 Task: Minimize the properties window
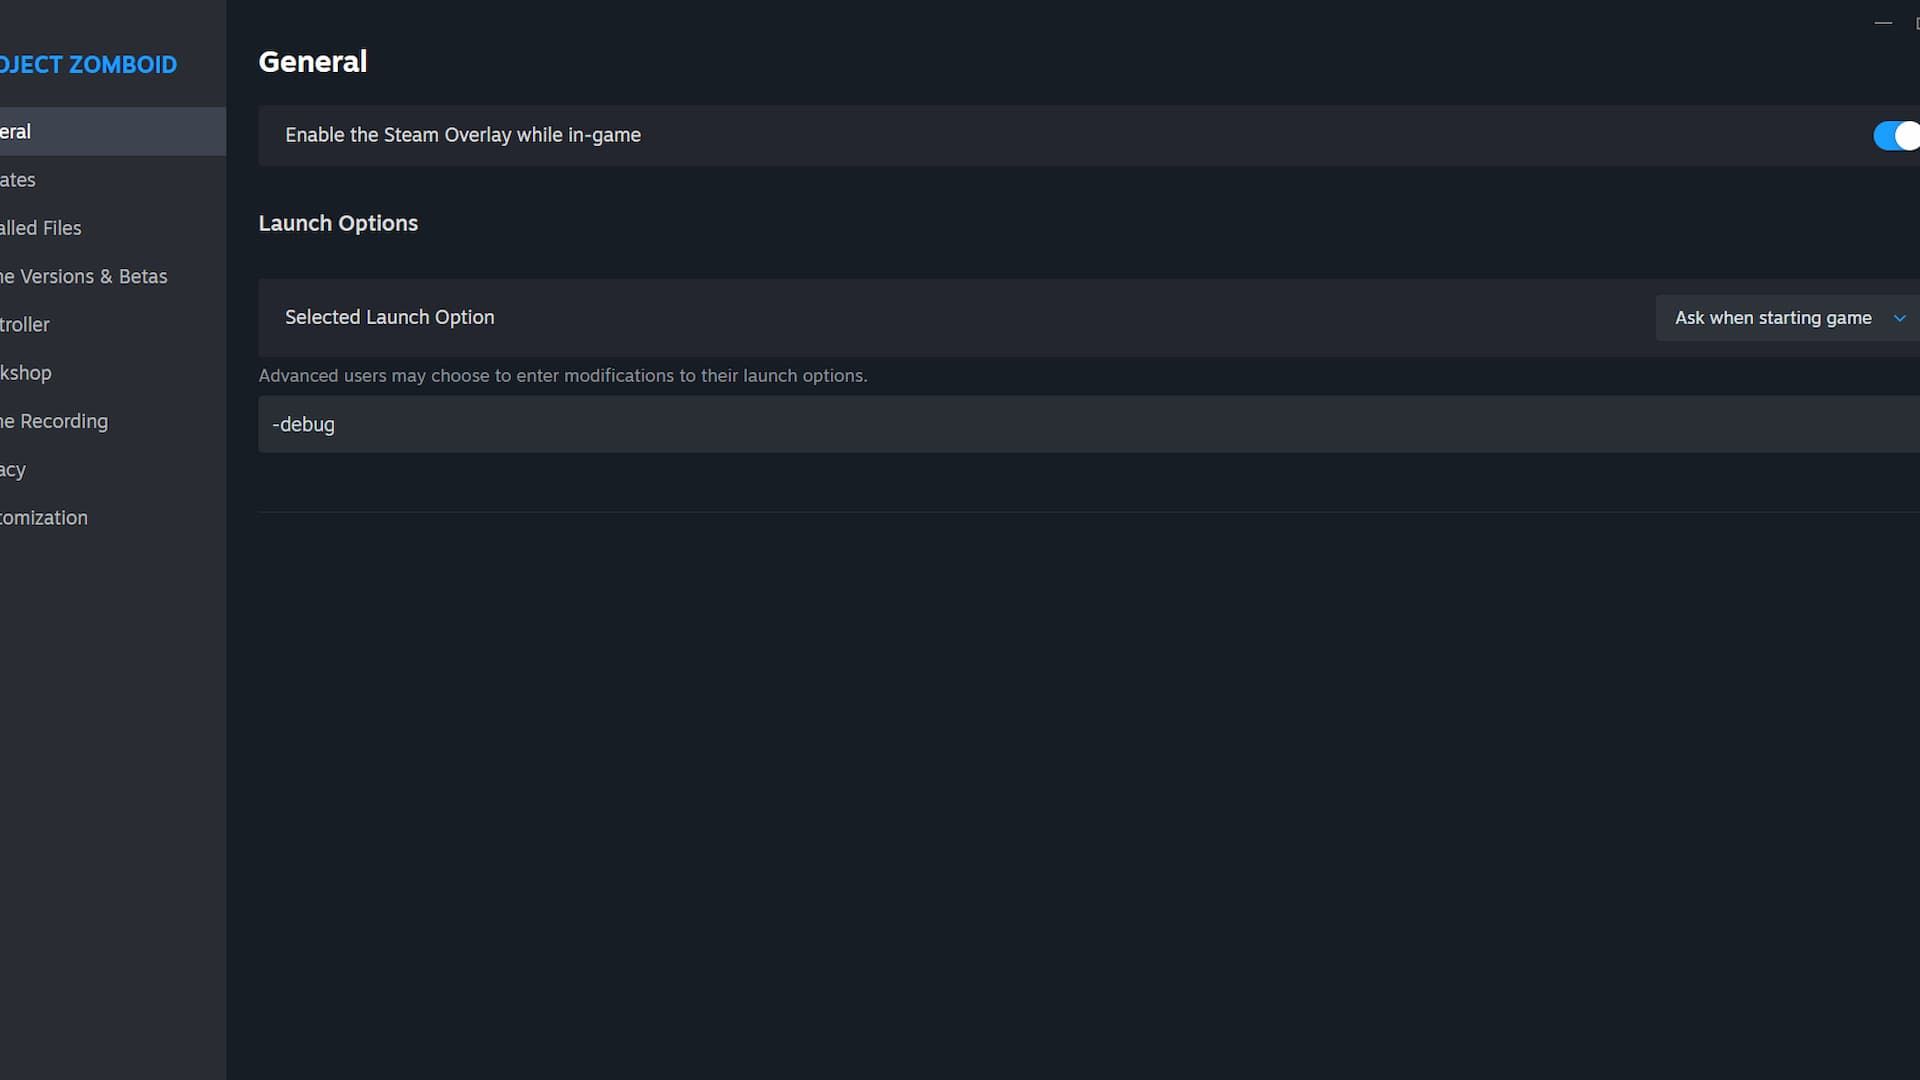pyautogui.click(x=1883, y=22)
